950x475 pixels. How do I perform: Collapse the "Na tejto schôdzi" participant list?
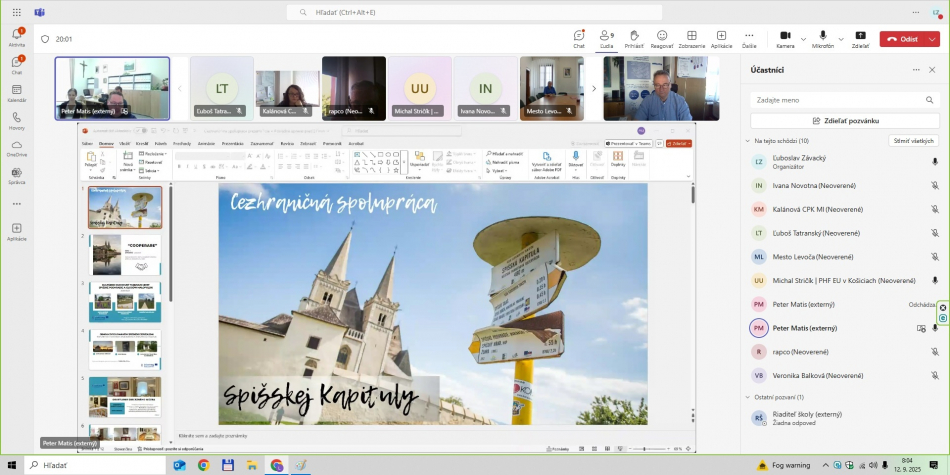(x=747, y=141)
